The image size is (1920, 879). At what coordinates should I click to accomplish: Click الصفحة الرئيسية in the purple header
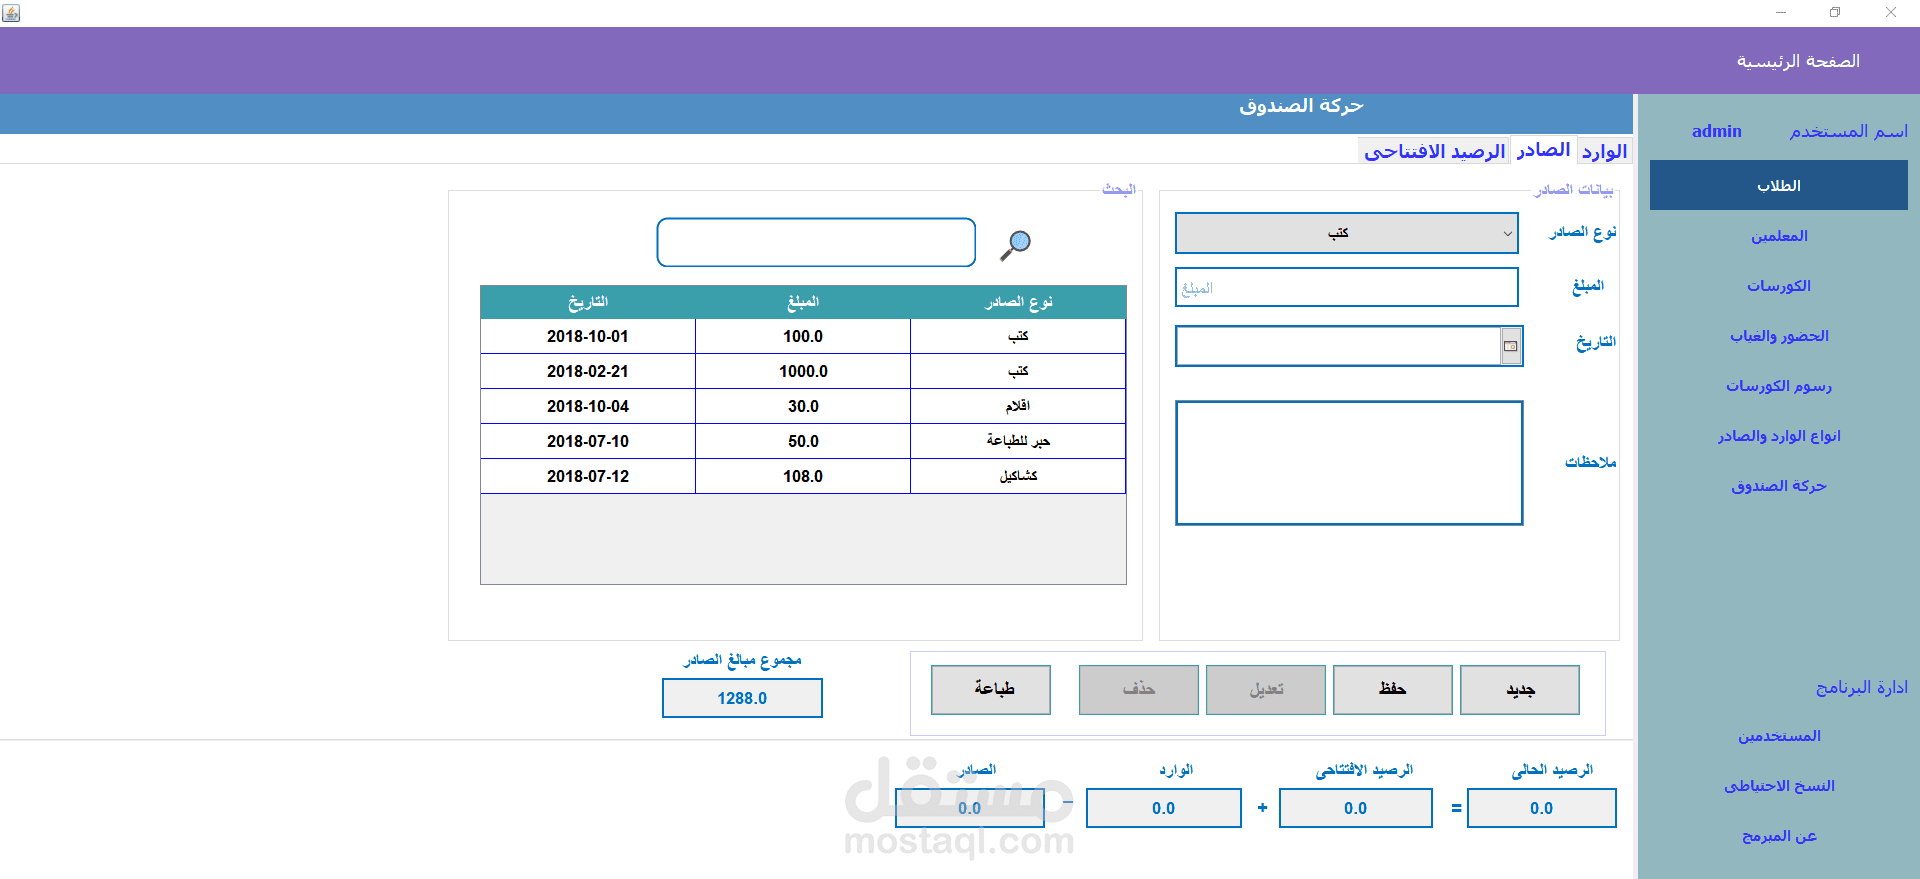(1797, 61)
